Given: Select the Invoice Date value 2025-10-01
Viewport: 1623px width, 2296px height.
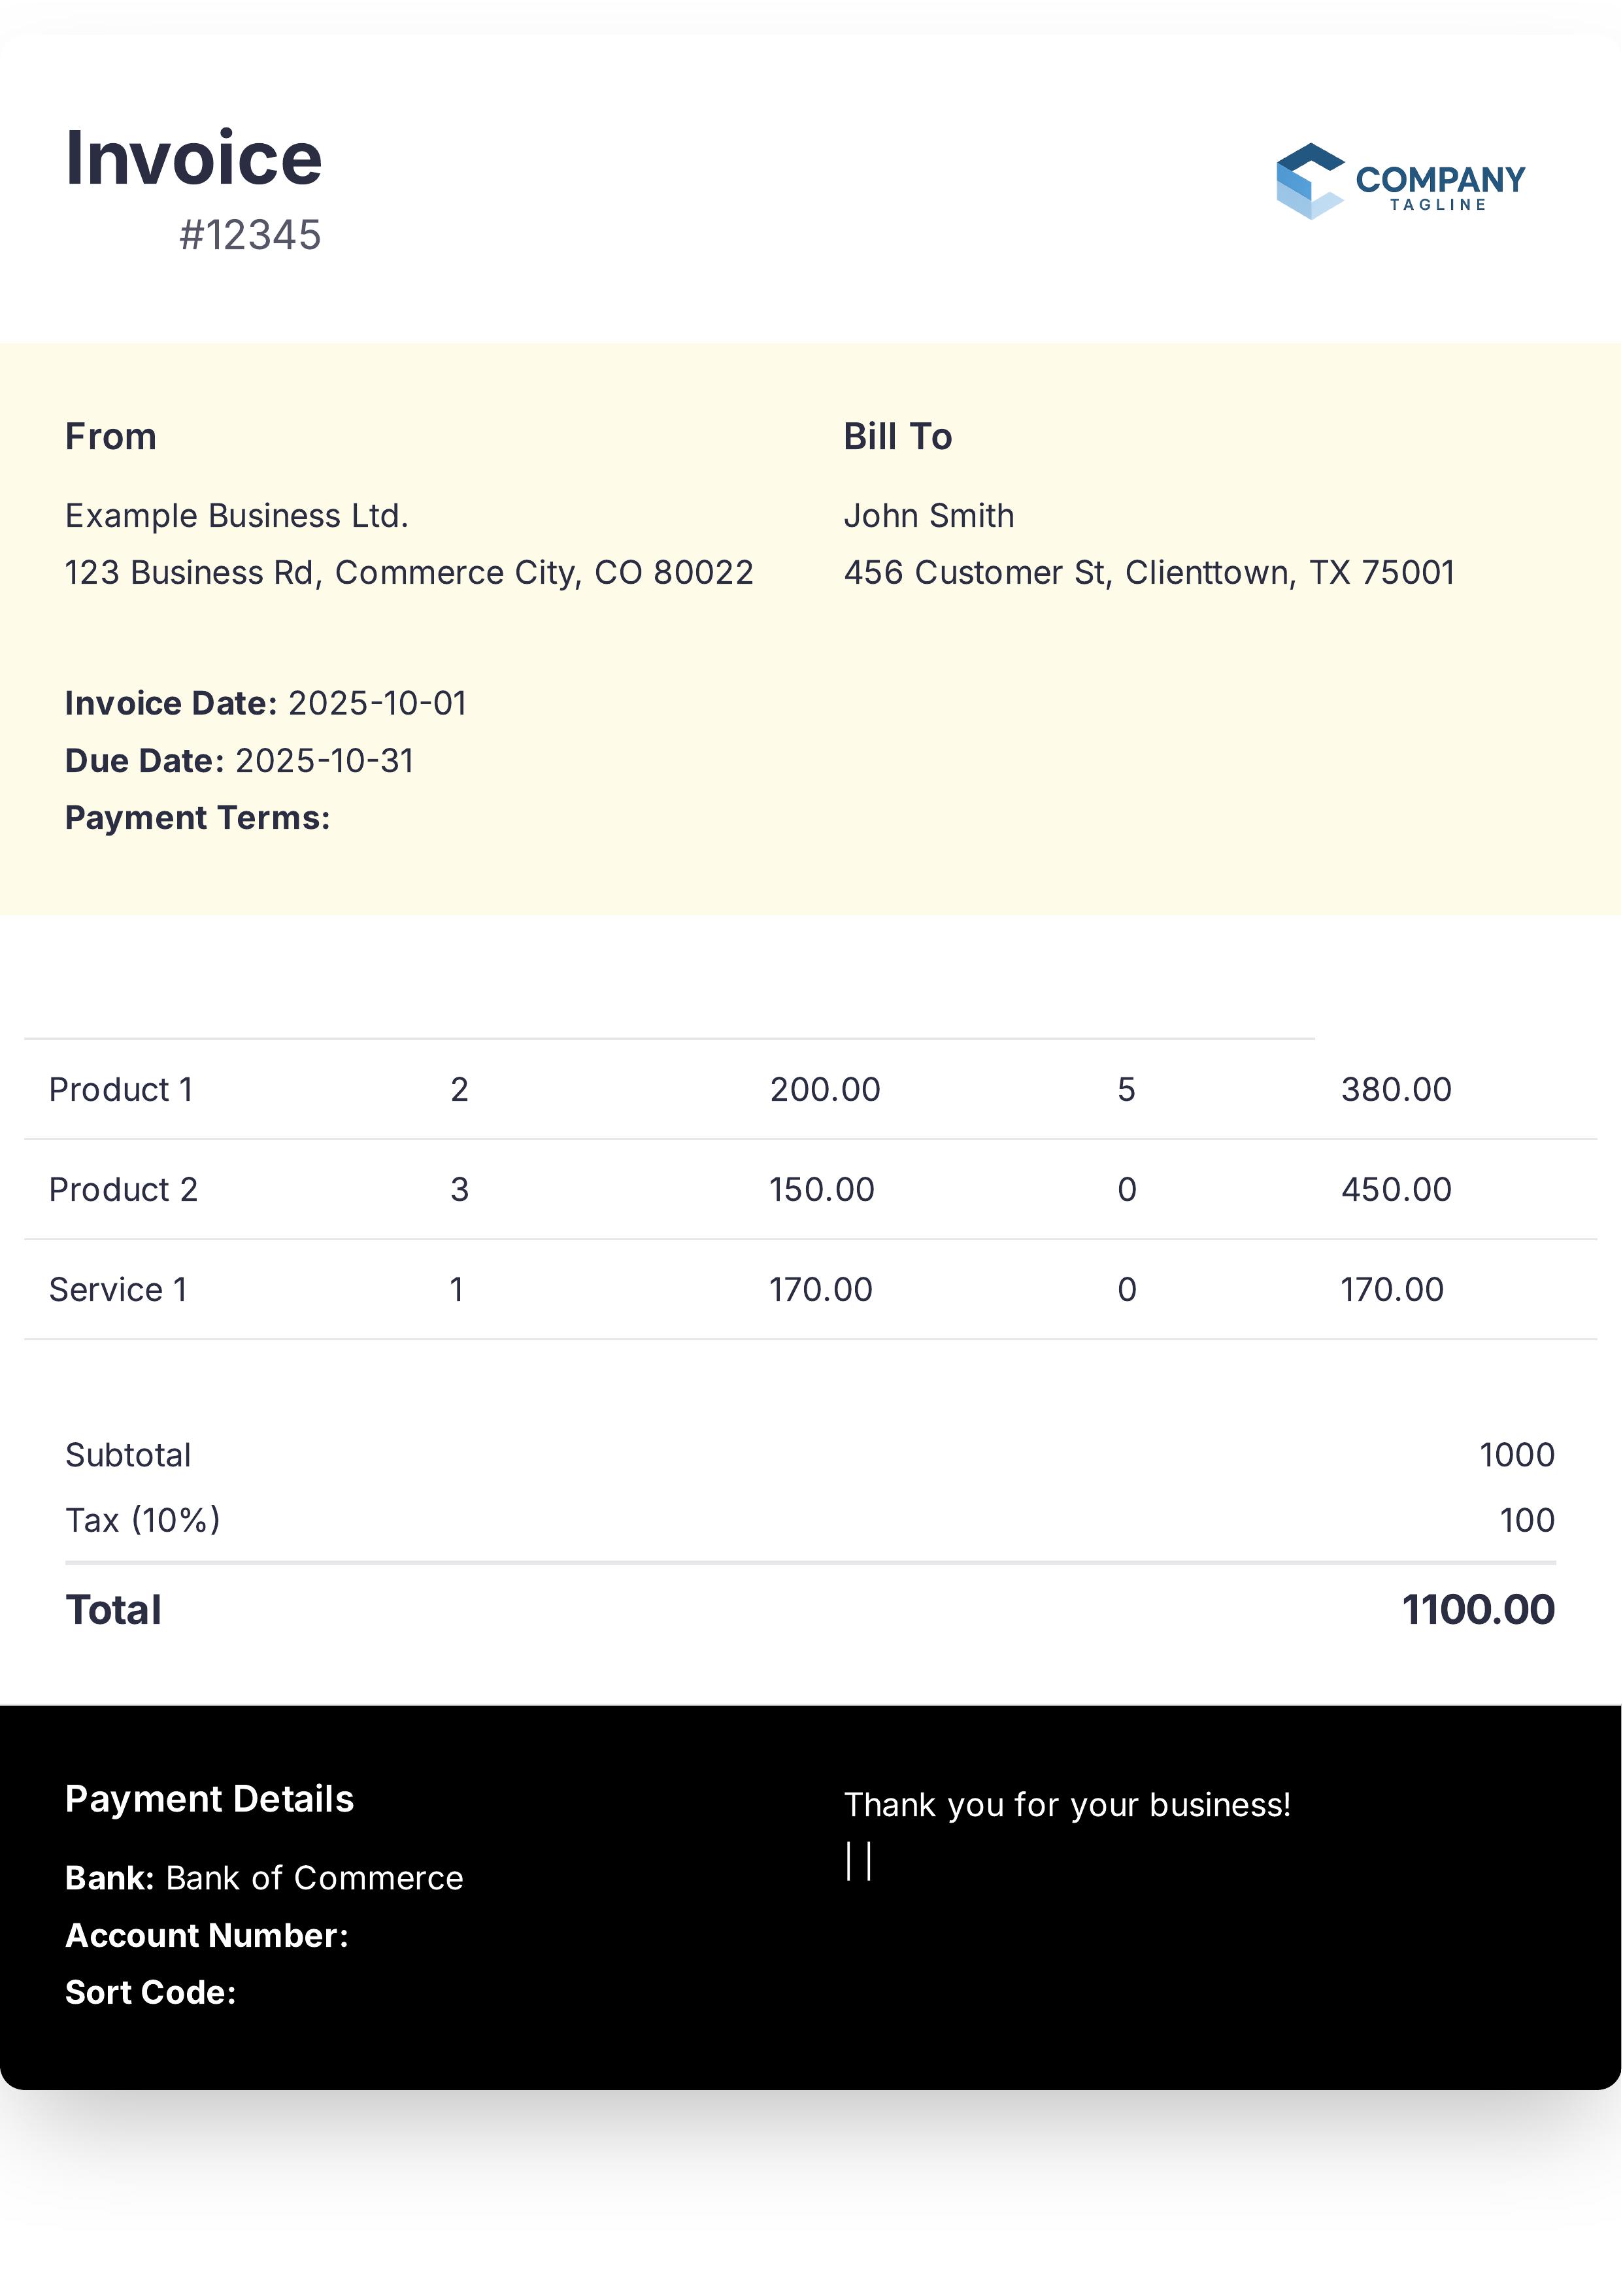Looking at the screenshot, I should [x=377, y=704].
